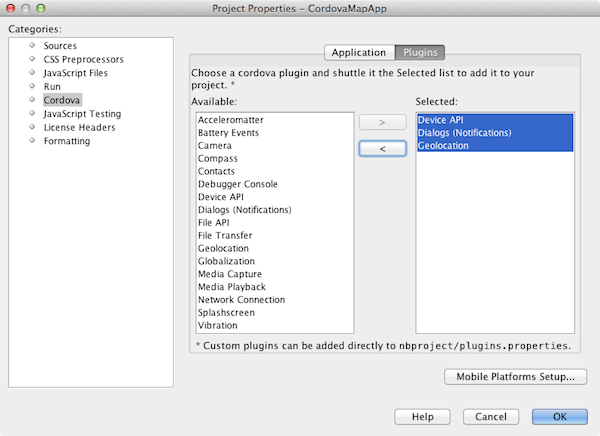Click the remove plugin left-arrow button

pos(382,149)
